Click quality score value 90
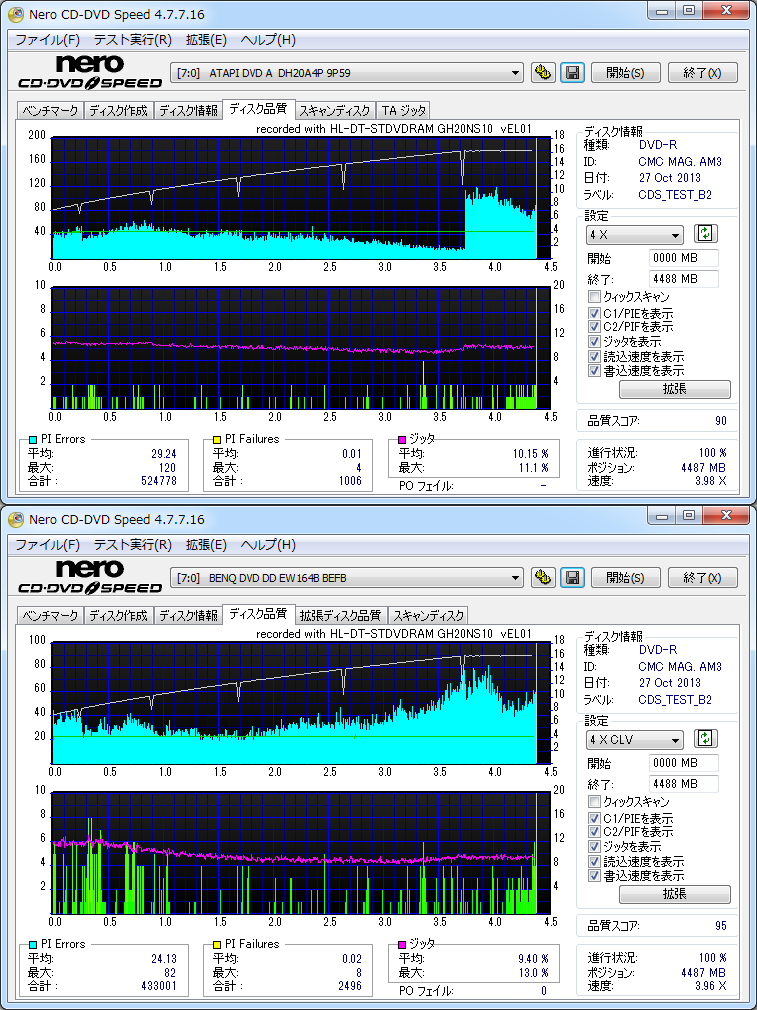This screenshot has width=757, height=1010. [x=720, y=421]
